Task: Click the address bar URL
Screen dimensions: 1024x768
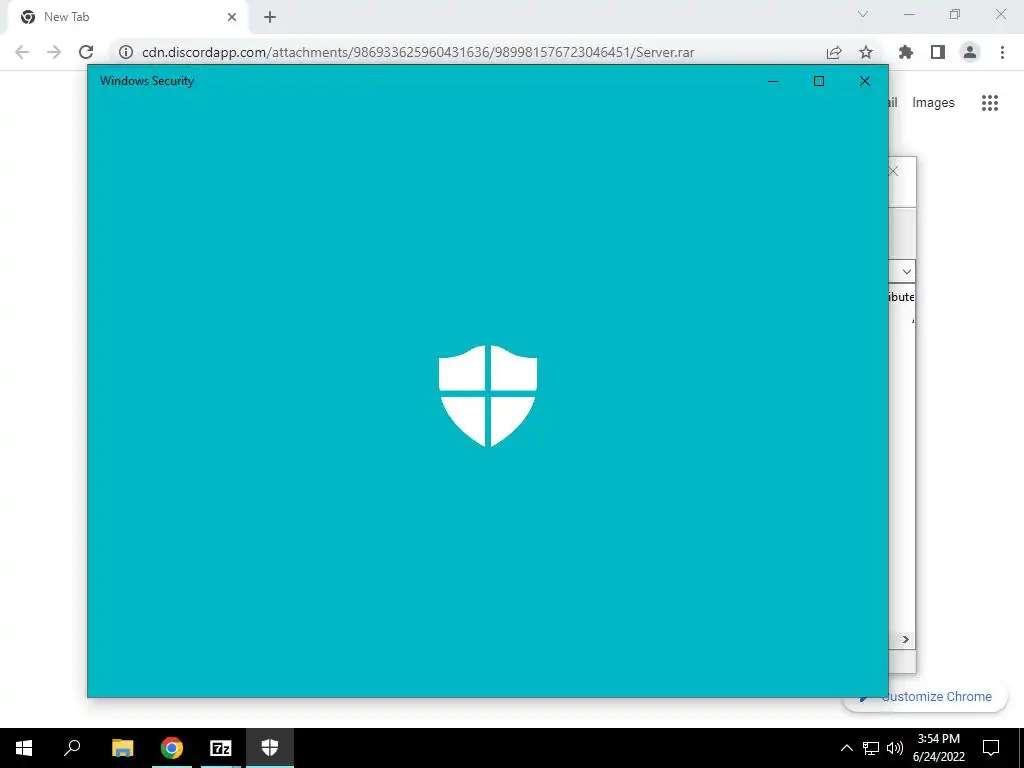Action: [x=418, y=52]
